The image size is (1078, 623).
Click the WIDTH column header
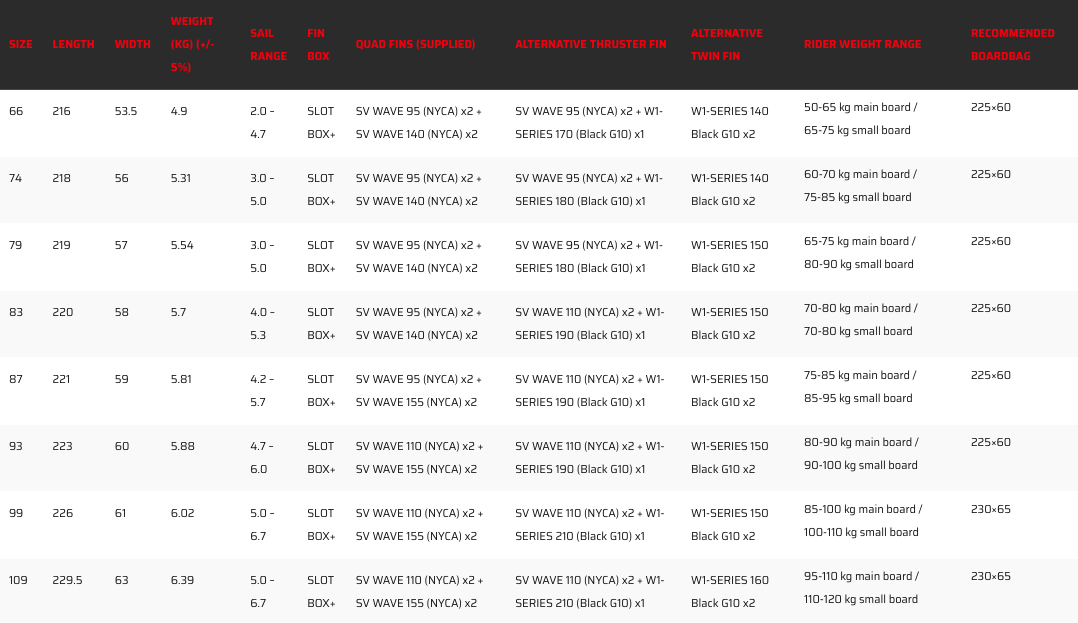pyautogui.click(x=133, y=44)
